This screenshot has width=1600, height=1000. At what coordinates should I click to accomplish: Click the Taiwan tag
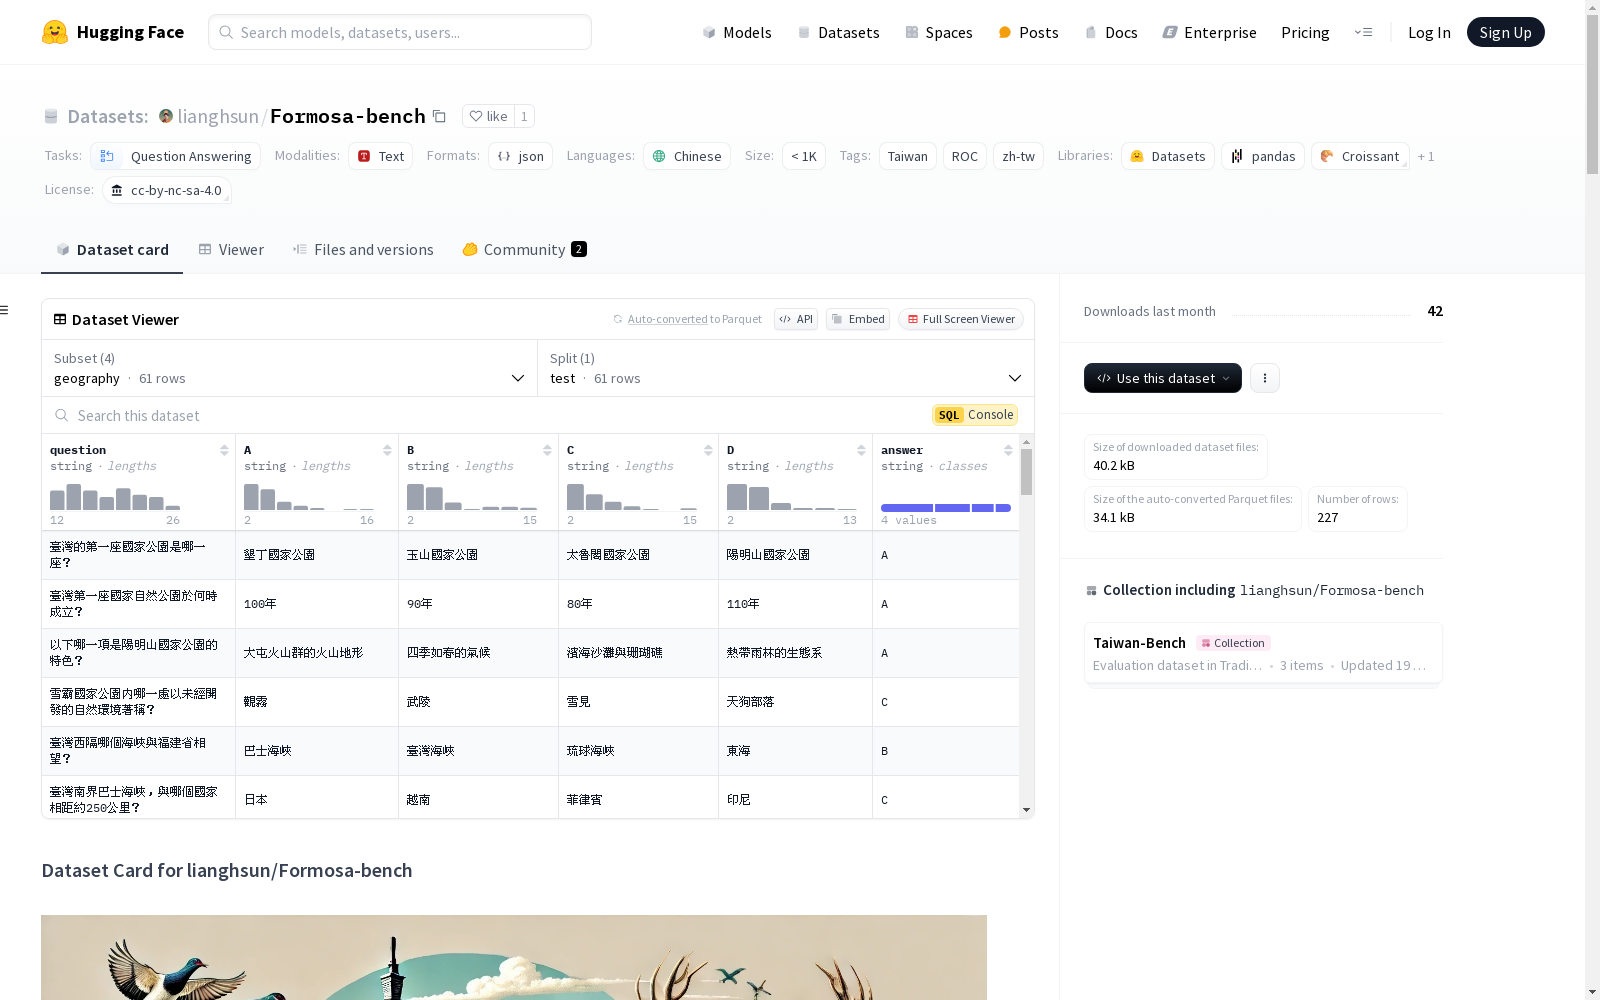click(x=907, y=156)
